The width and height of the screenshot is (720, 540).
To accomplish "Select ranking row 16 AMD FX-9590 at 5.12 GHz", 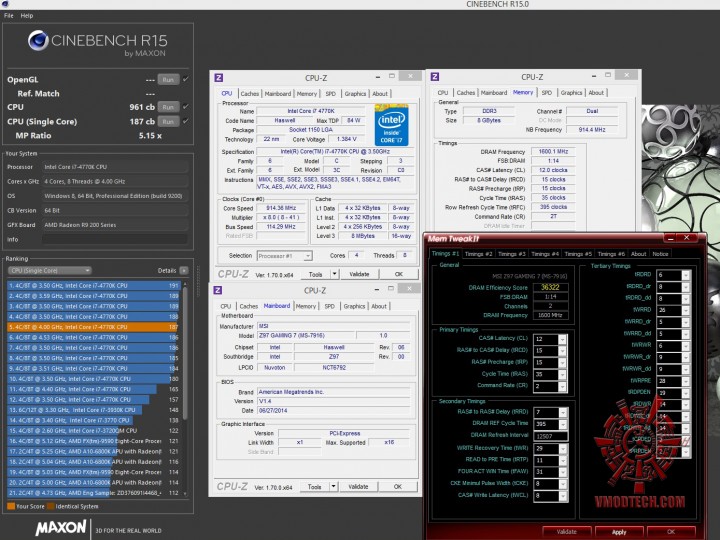I will (x=94, y=441).
